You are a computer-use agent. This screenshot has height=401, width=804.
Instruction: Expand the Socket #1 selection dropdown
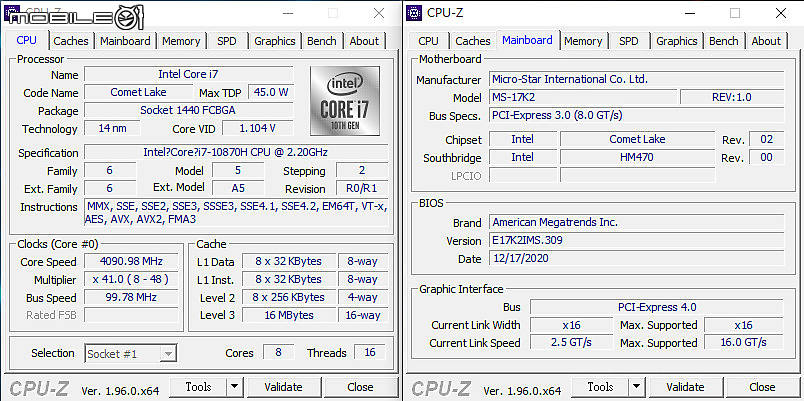(x=168, y=353)
